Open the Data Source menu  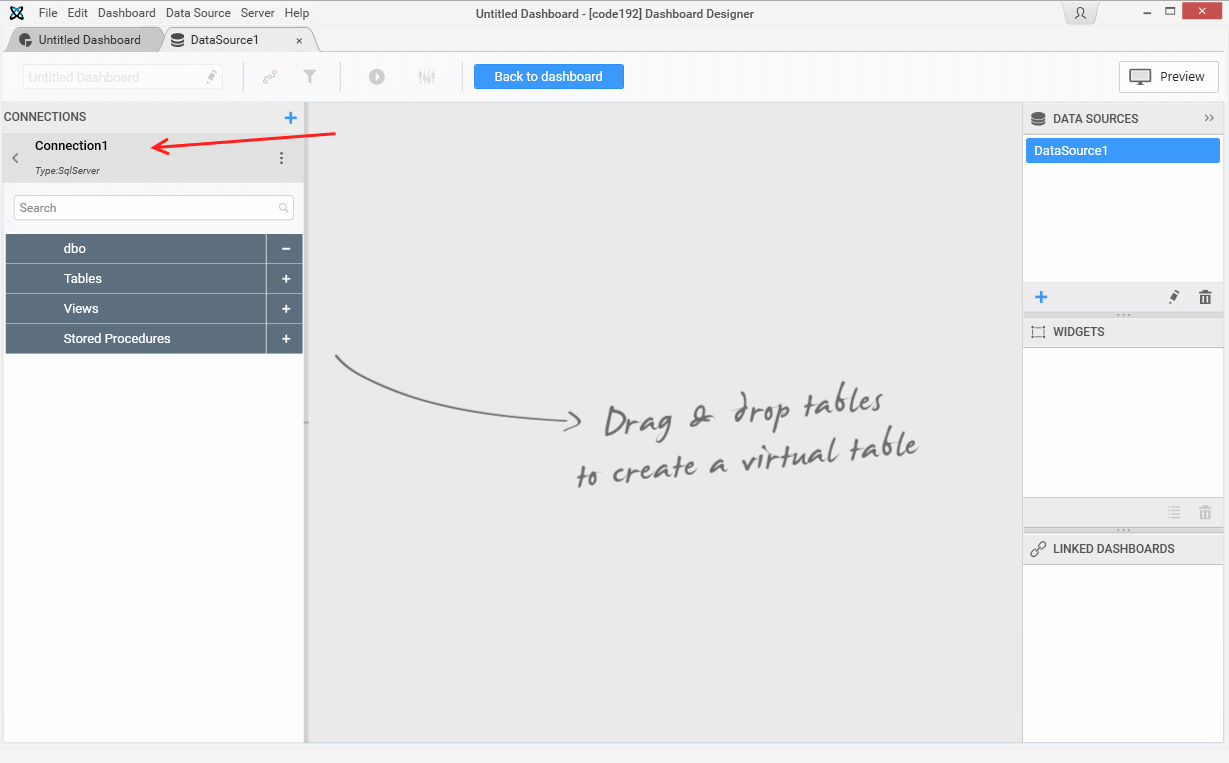click(x=198, y=13)
